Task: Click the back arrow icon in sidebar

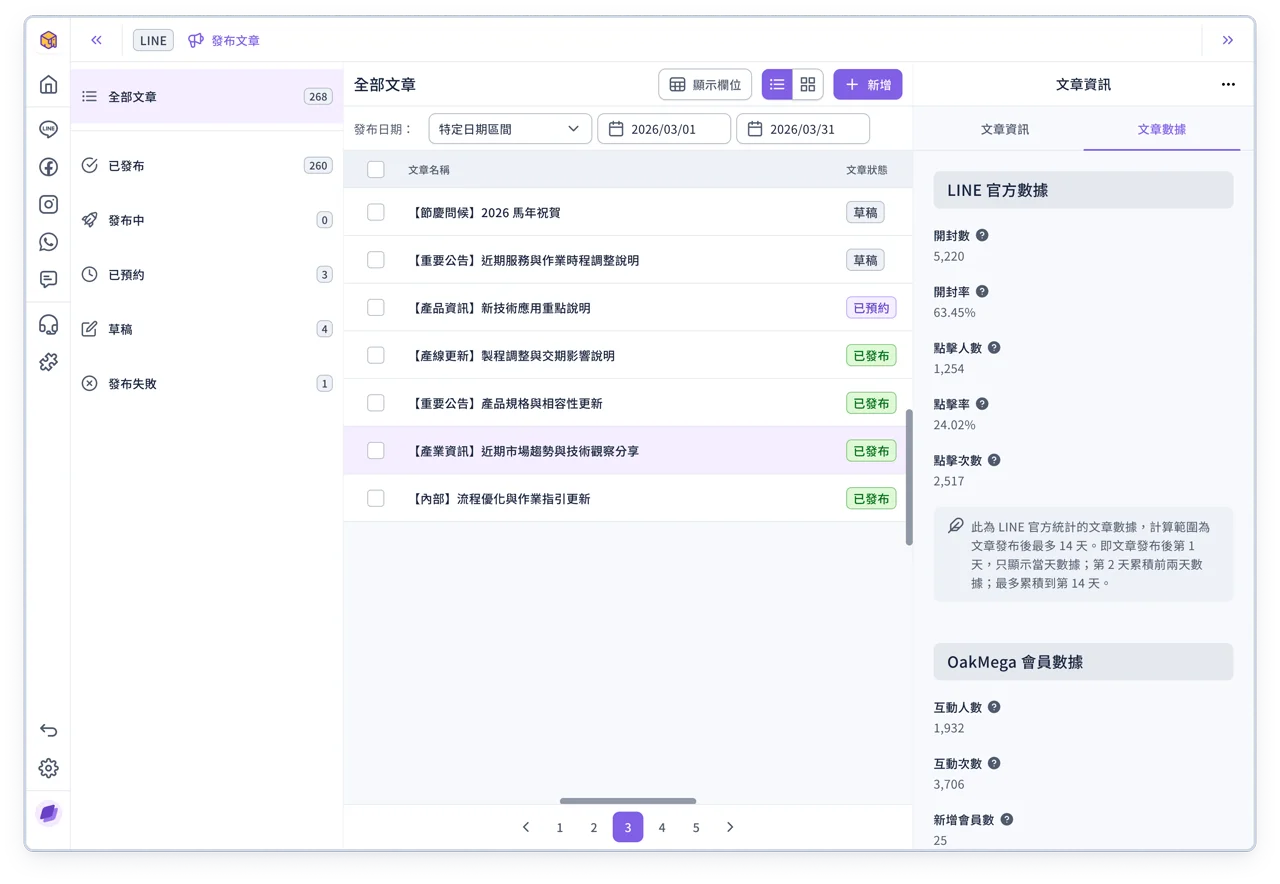Action: [x=48, y=730]
